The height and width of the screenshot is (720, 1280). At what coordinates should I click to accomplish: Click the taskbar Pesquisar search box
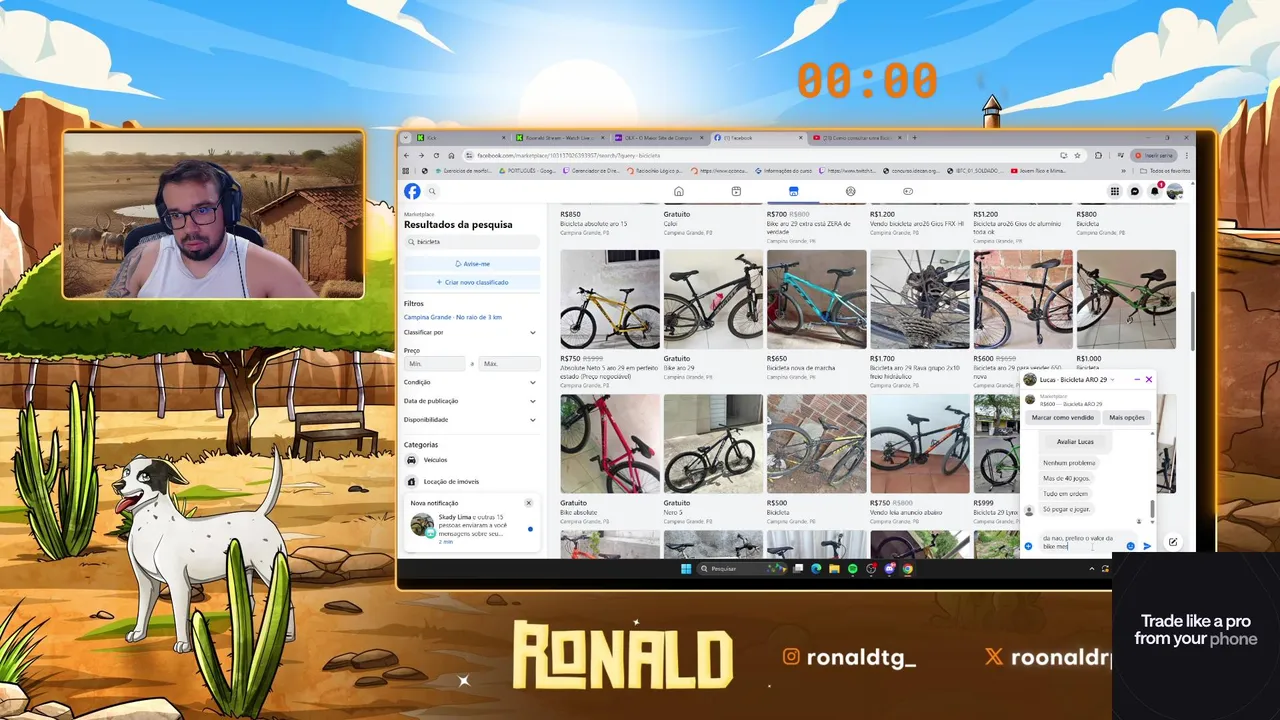[x=743, y=568]
